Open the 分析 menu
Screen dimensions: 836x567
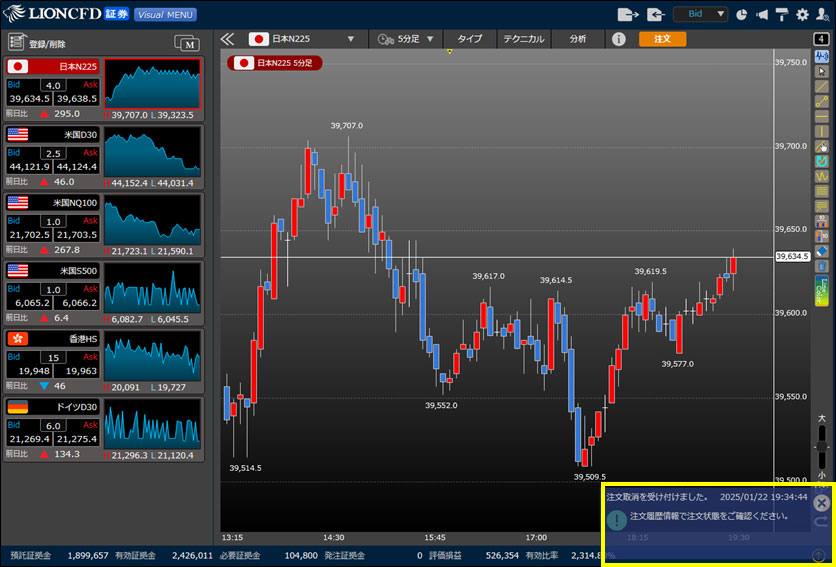tap(578, 39)
